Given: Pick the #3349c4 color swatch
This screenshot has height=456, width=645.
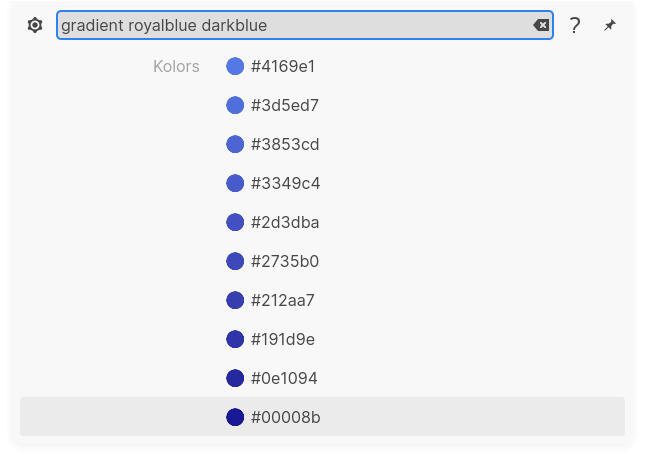Looking at the screenshot, I should [x=235, y=183].
